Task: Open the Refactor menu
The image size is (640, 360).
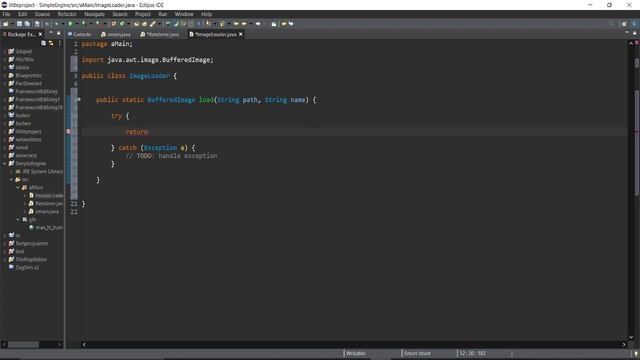Action: pyautogui.click(x=67, y=14)
